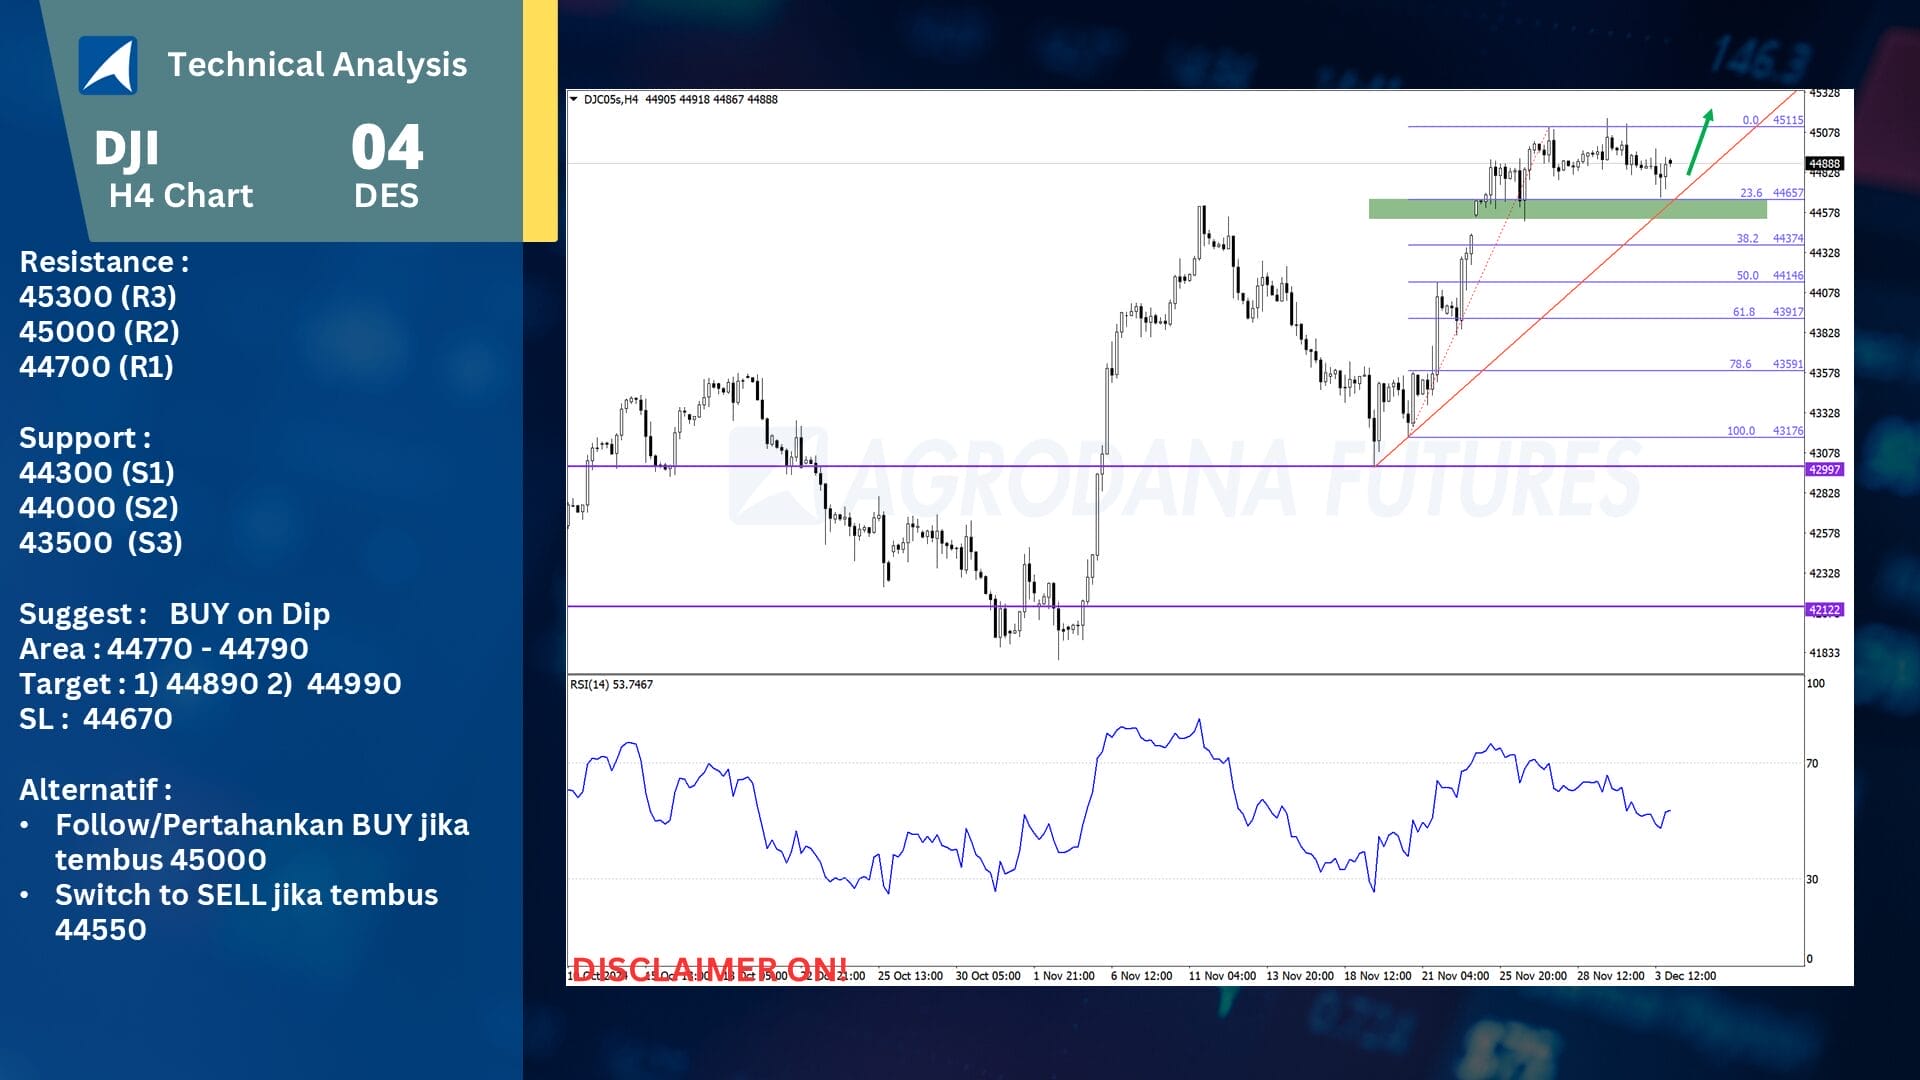Click the red DISCLAIMER ON! text
1920x1080 pixels.
pyautogui.click(x=709, y=968)
